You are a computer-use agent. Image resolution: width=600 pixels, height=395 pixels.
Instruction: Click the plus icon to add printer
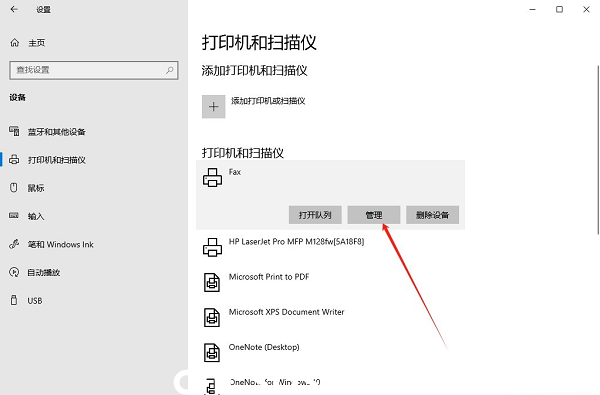214,106
